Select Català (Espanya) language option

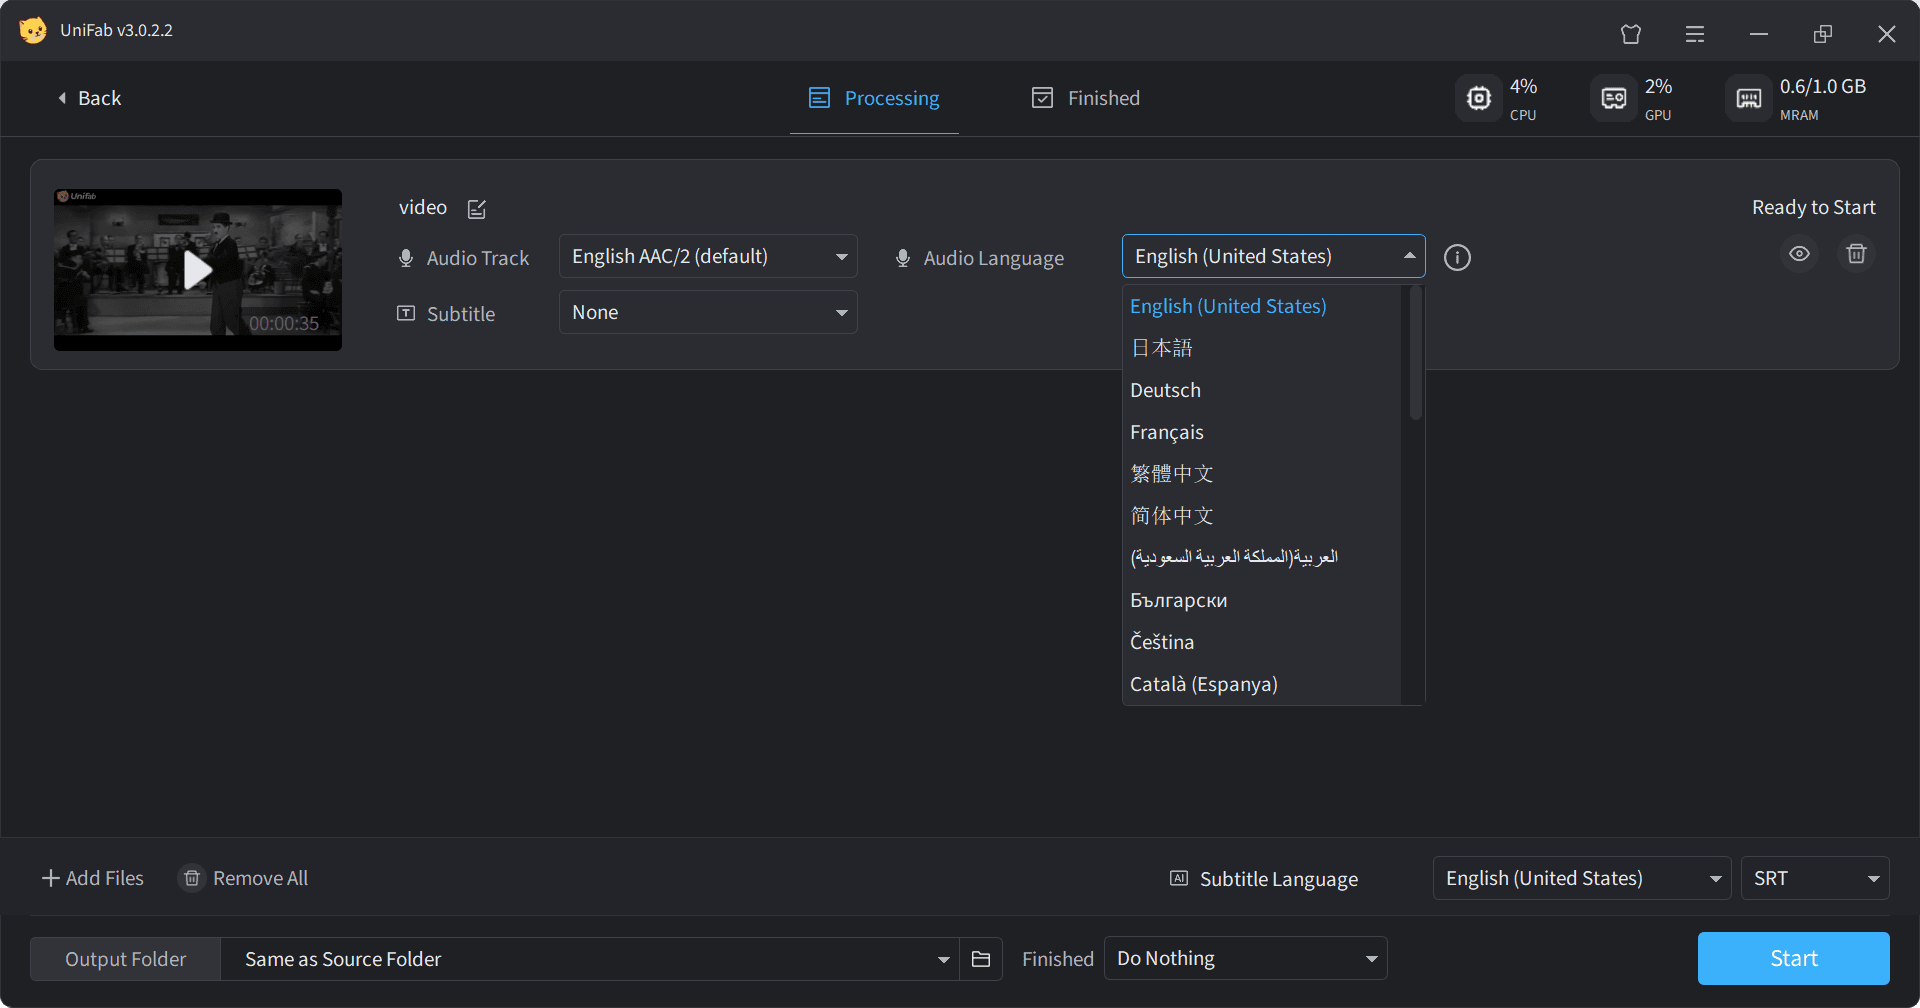[1262, 684]
